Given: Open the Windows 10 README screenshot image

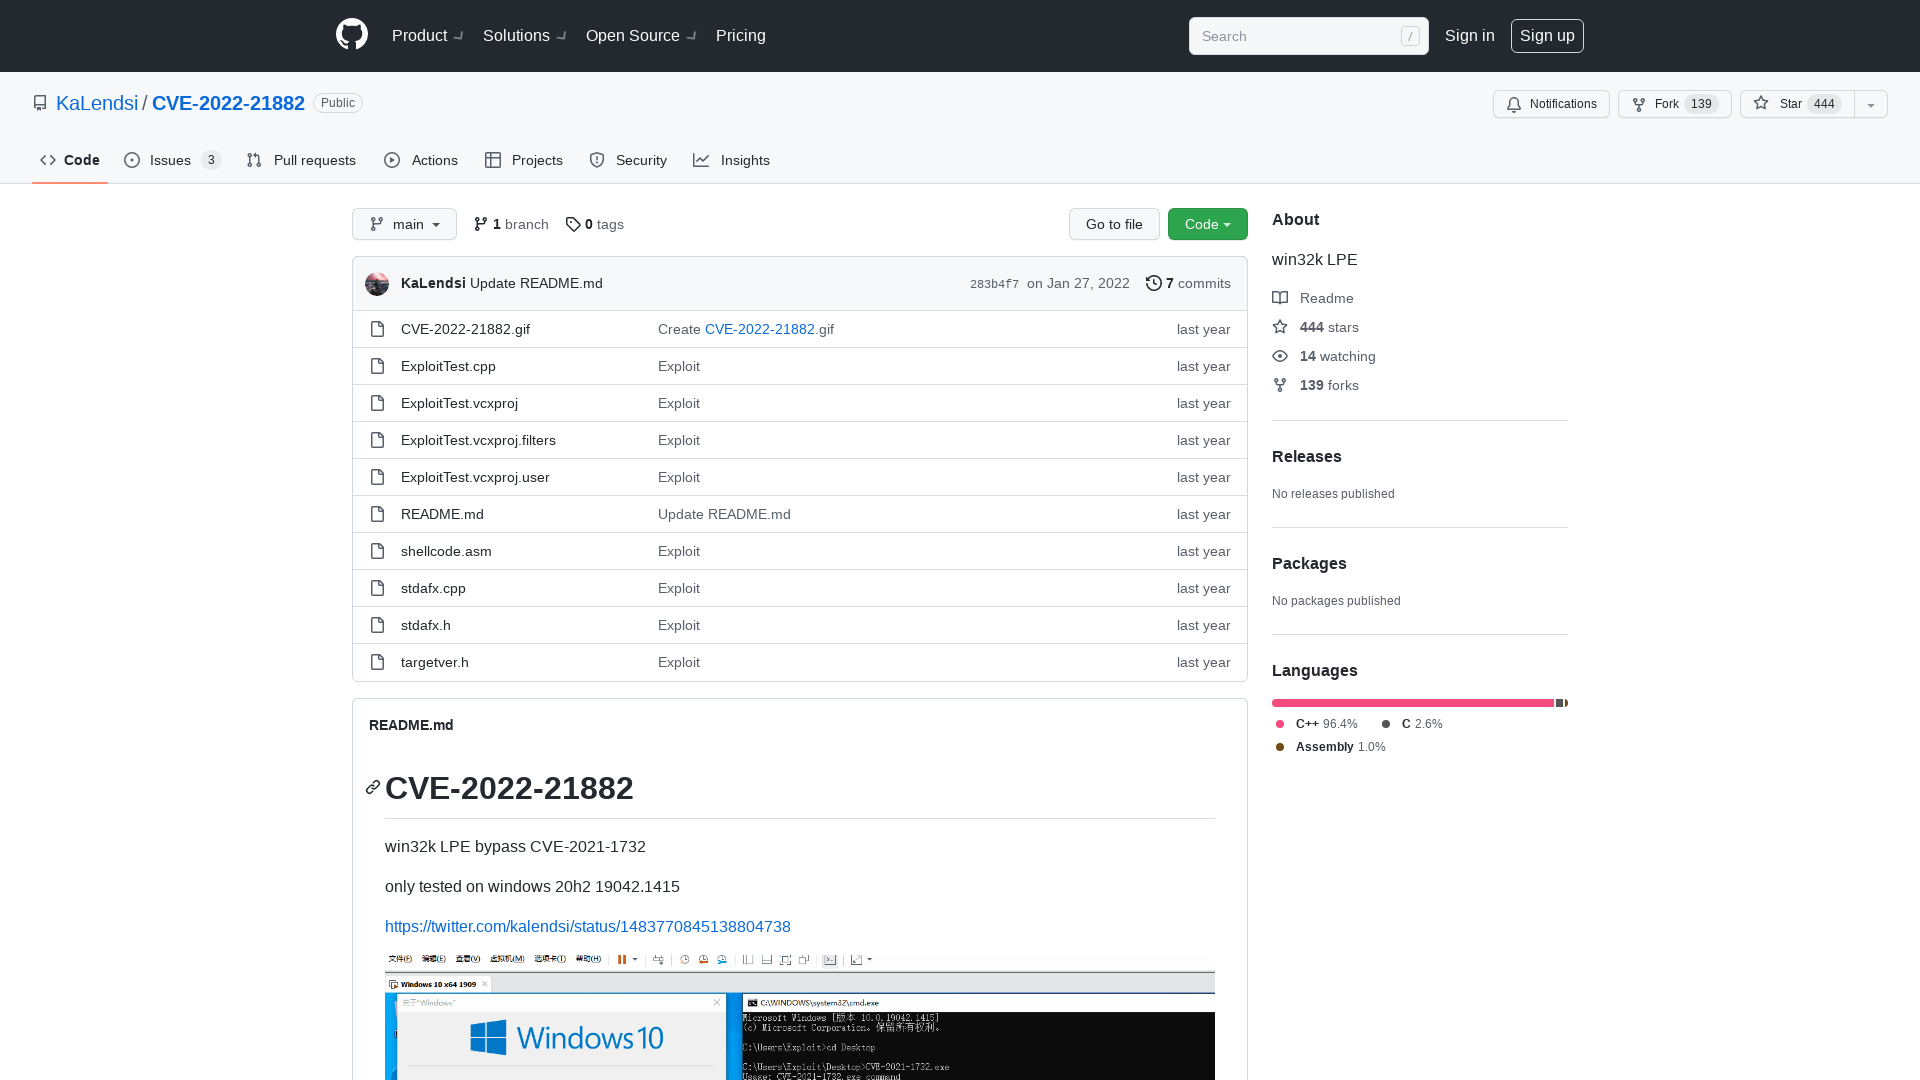Looking at the screenshot, I should coord(800,1015).
